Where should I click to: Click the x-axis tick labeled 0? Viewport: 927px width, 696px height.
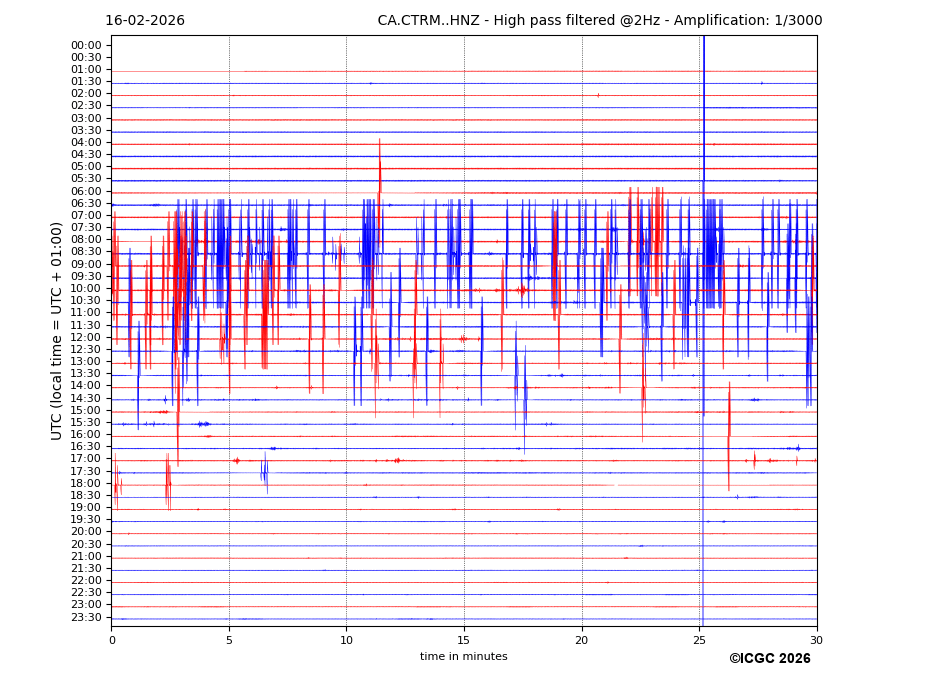pos(112,640)
